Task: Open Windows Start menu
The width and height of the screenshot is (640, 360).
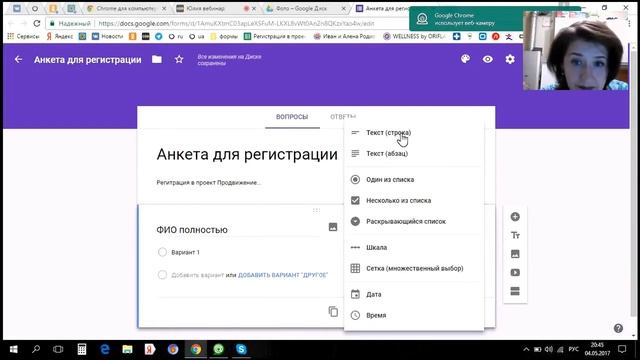Action: pos(13,349)
